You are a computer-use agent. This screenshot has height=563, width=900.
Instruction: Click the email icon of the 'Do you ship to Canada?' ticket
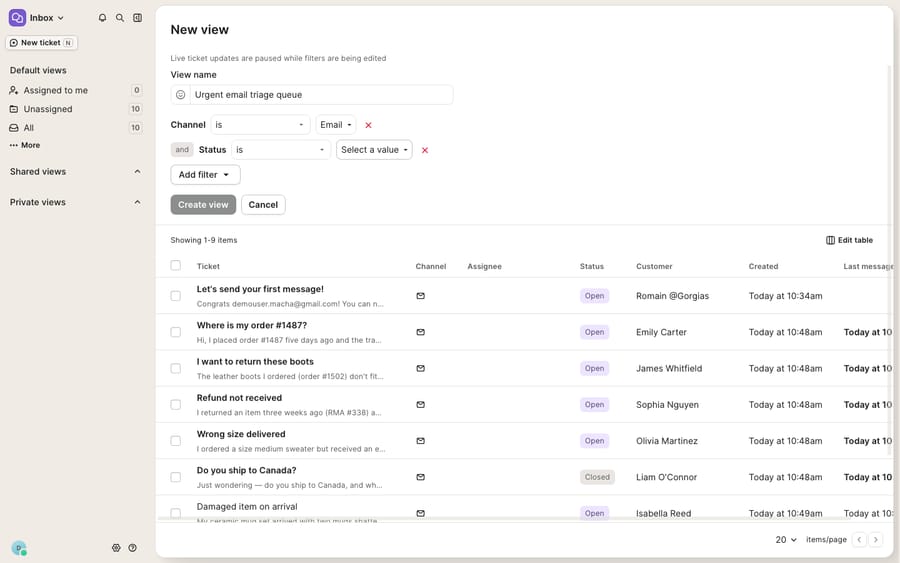tap(421, 477)
